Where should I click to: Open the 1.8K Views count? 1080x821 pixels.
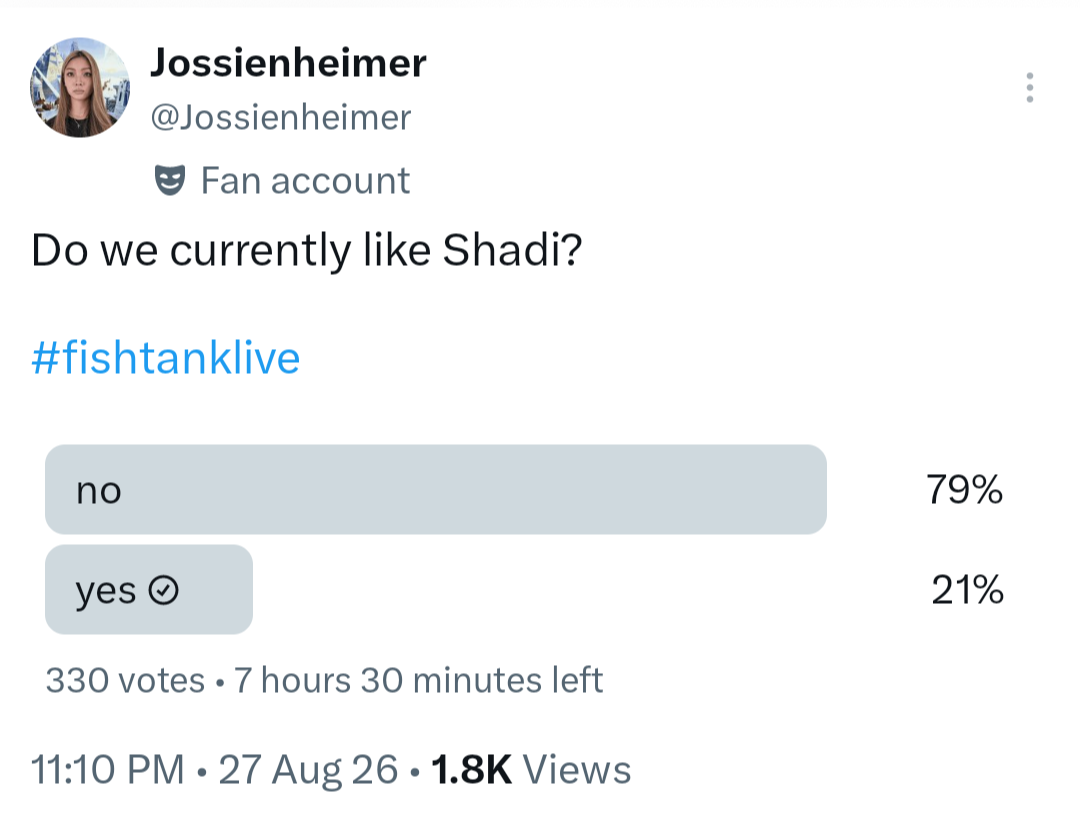click(x=530, y=769)
